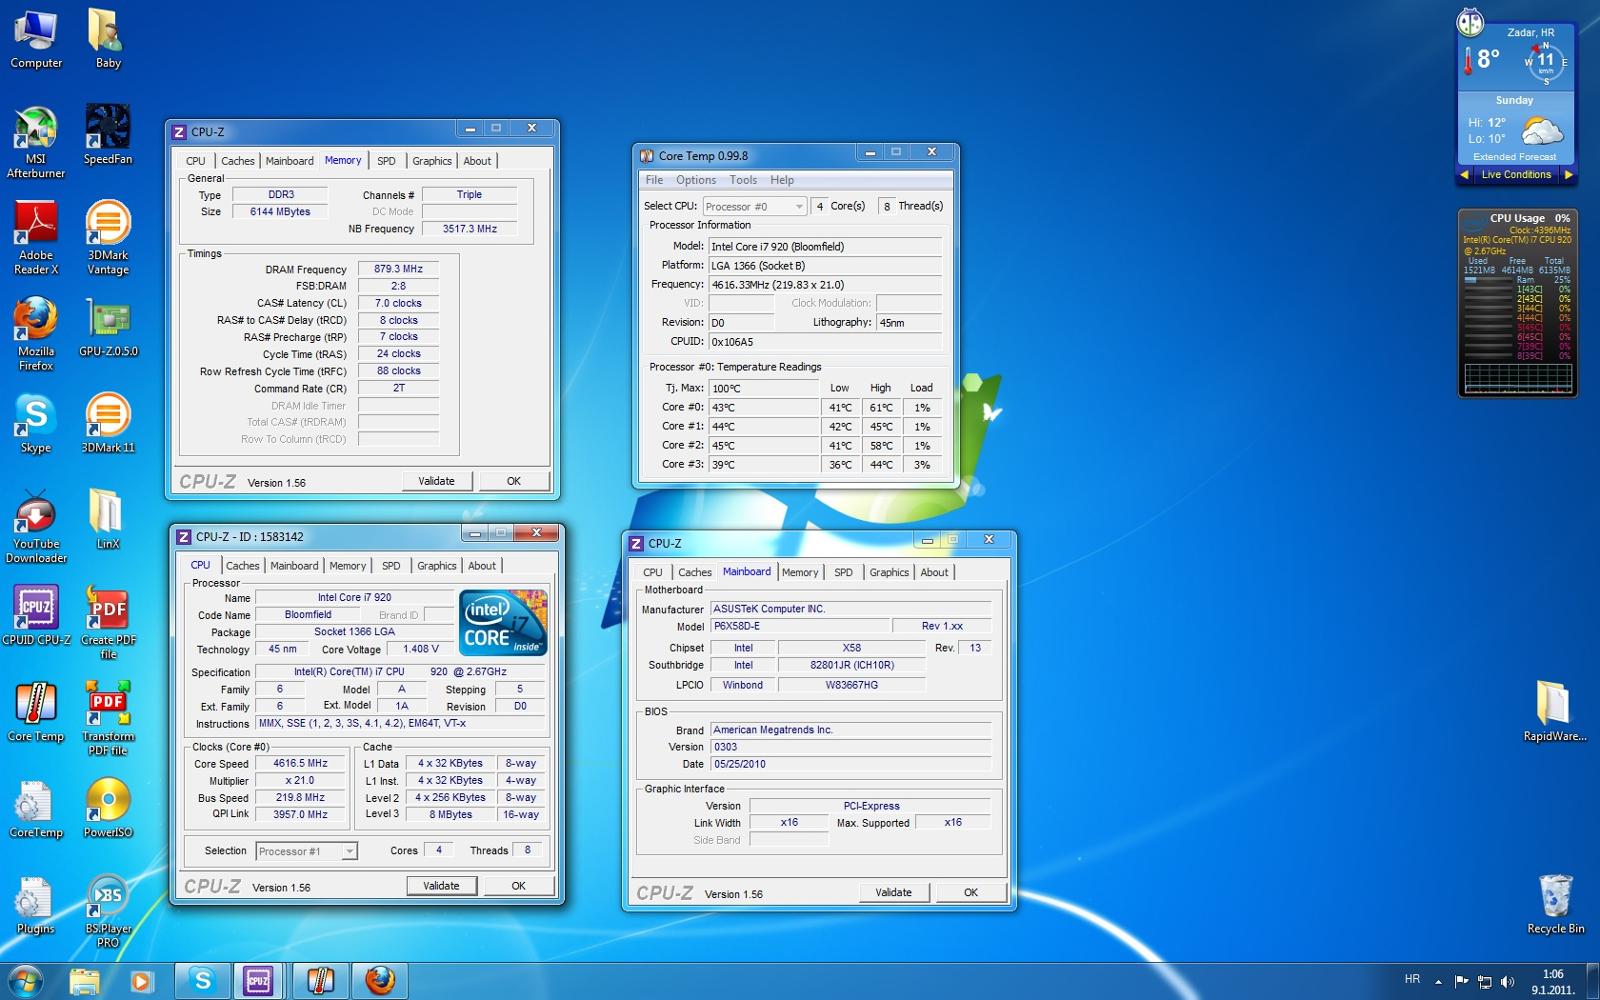
Task: Open Live Conditions in the weather gadget
Action: 1516,174
